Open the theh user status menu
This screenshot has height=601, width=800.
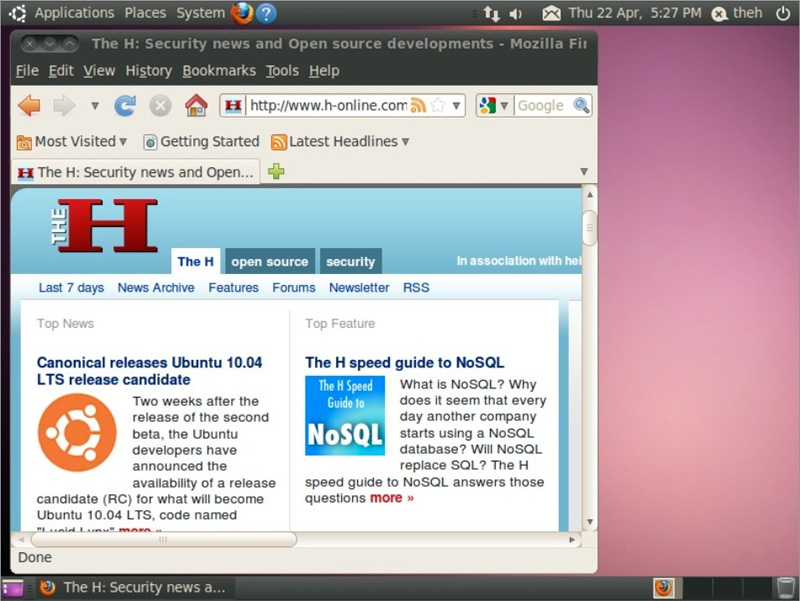pyautogui.click(x=737, y=13)
